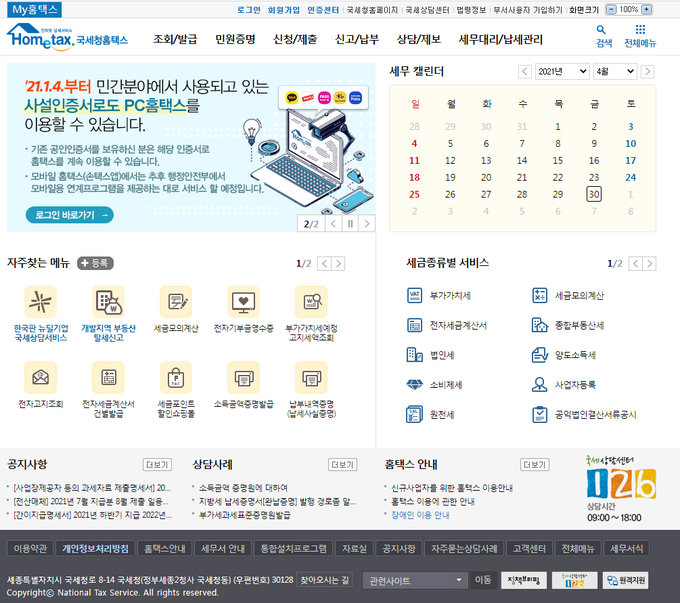This screenshot has height=603, width=680.
Task: Show next page of 세금종류별 서비스
Action: 650,263
